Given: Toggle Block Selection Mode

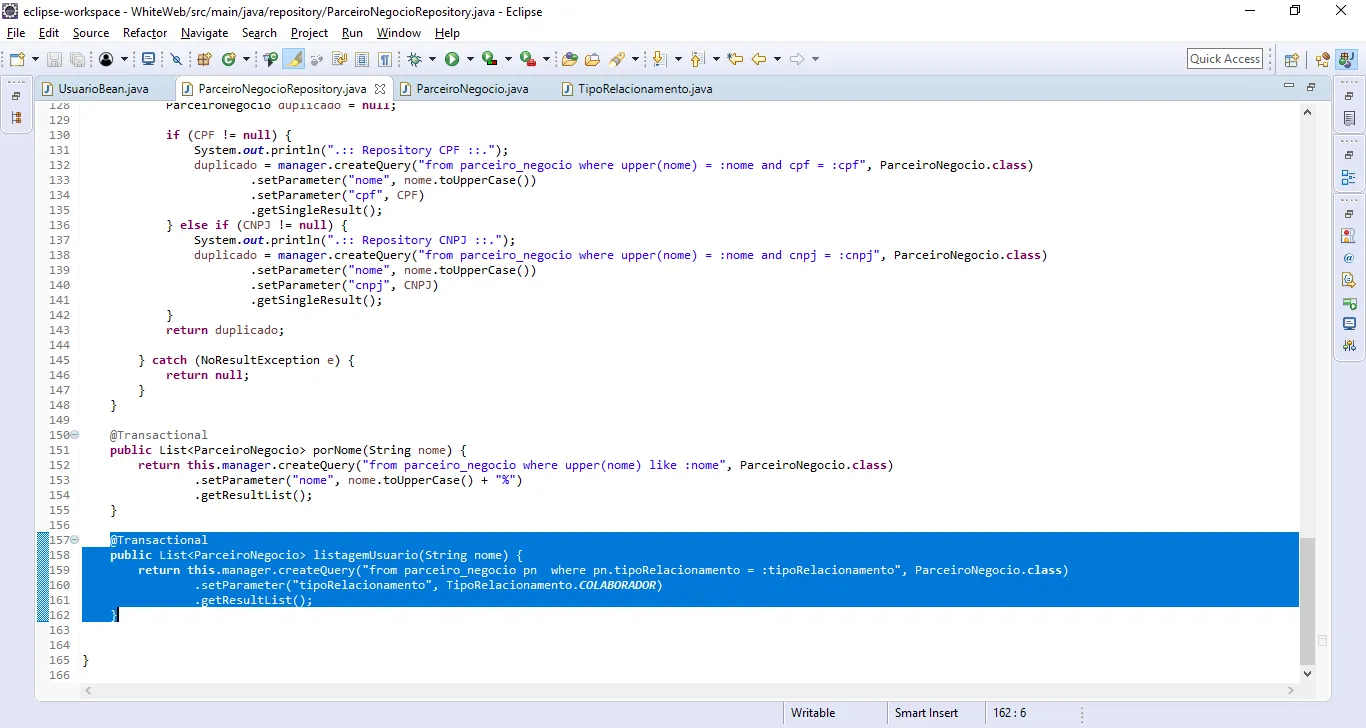Looking at the screenshot, I should point(362,59).
